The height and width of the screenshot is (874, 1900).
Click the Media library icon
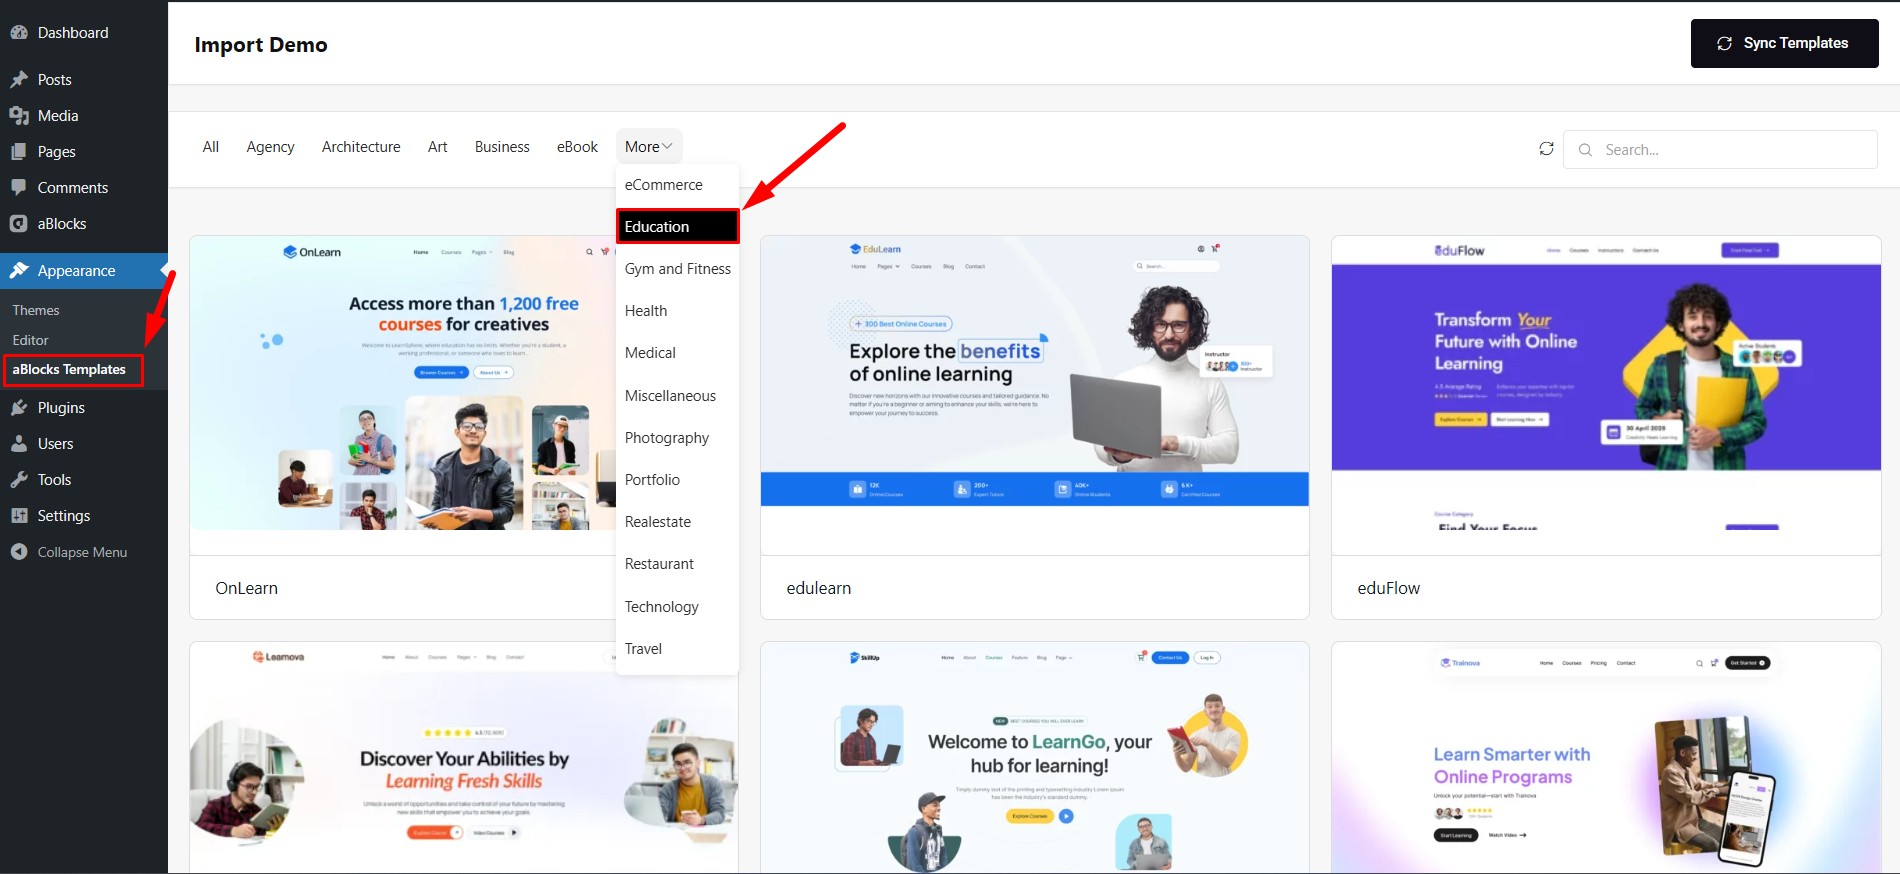tap(19, 116)
